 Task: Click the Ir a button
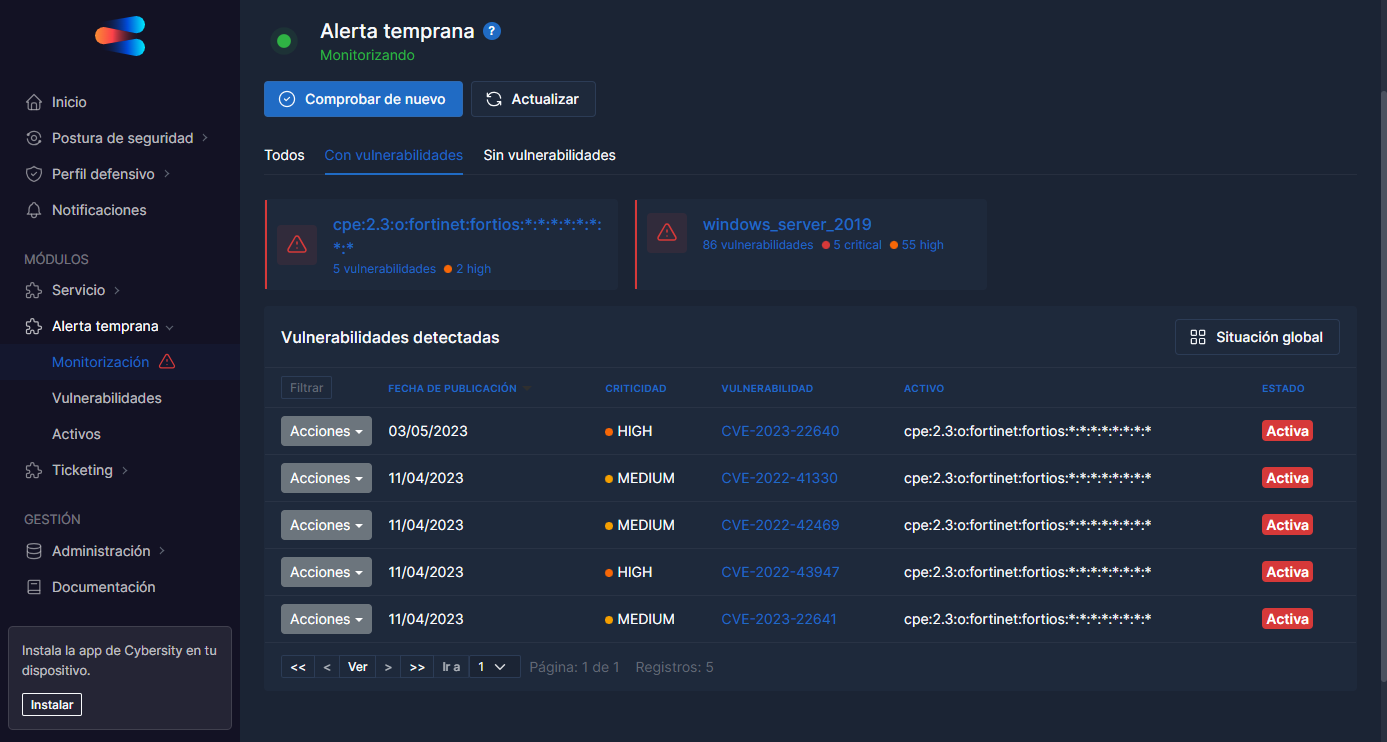(452, 666)
